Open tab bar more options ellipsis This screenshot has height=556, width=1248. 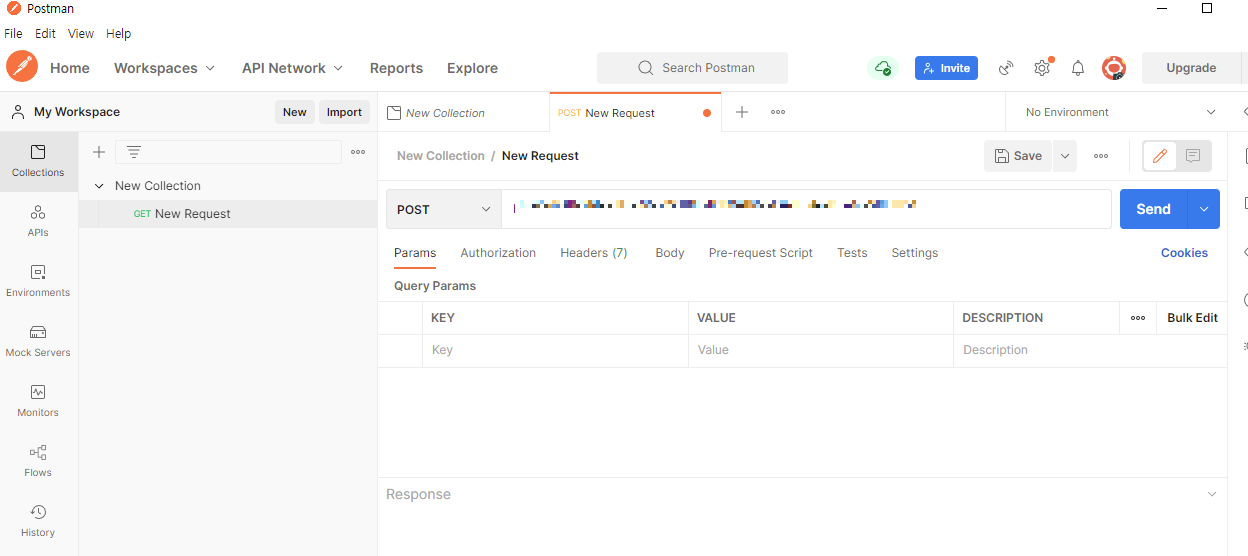pyautogui.click(x=778, y=112)
